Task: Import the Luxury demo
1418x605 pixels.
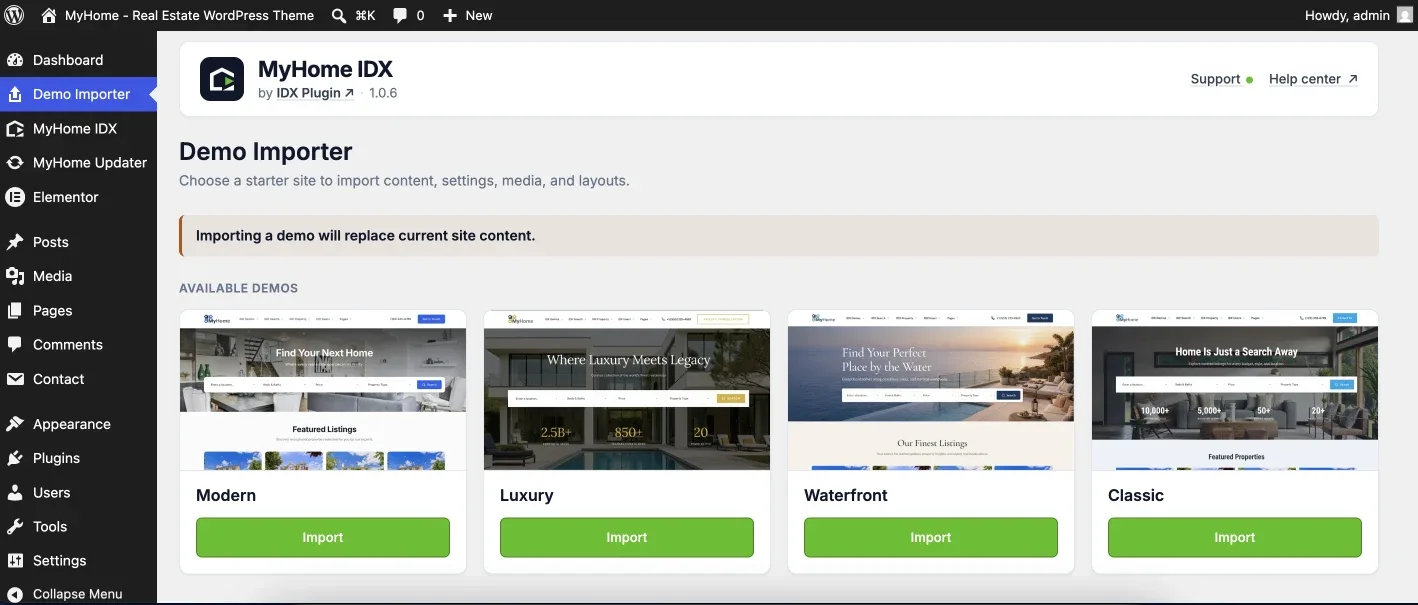Action: coord(627,537)
